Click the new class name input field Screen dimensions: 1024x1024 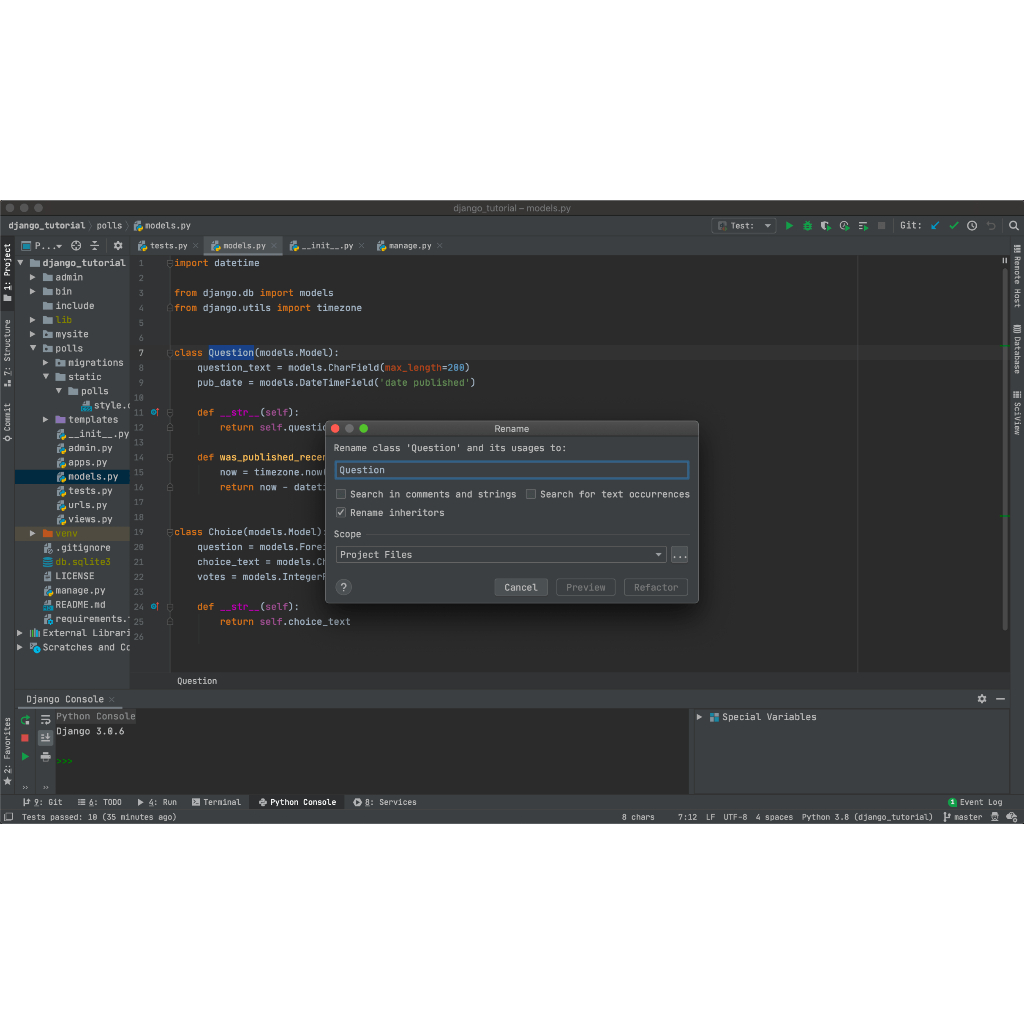coord(511,470)
